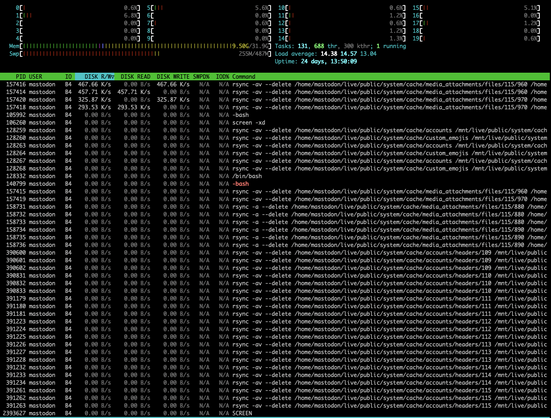Select rsync process PID 391181
The image size is (551, 418).
pos(276,314)
